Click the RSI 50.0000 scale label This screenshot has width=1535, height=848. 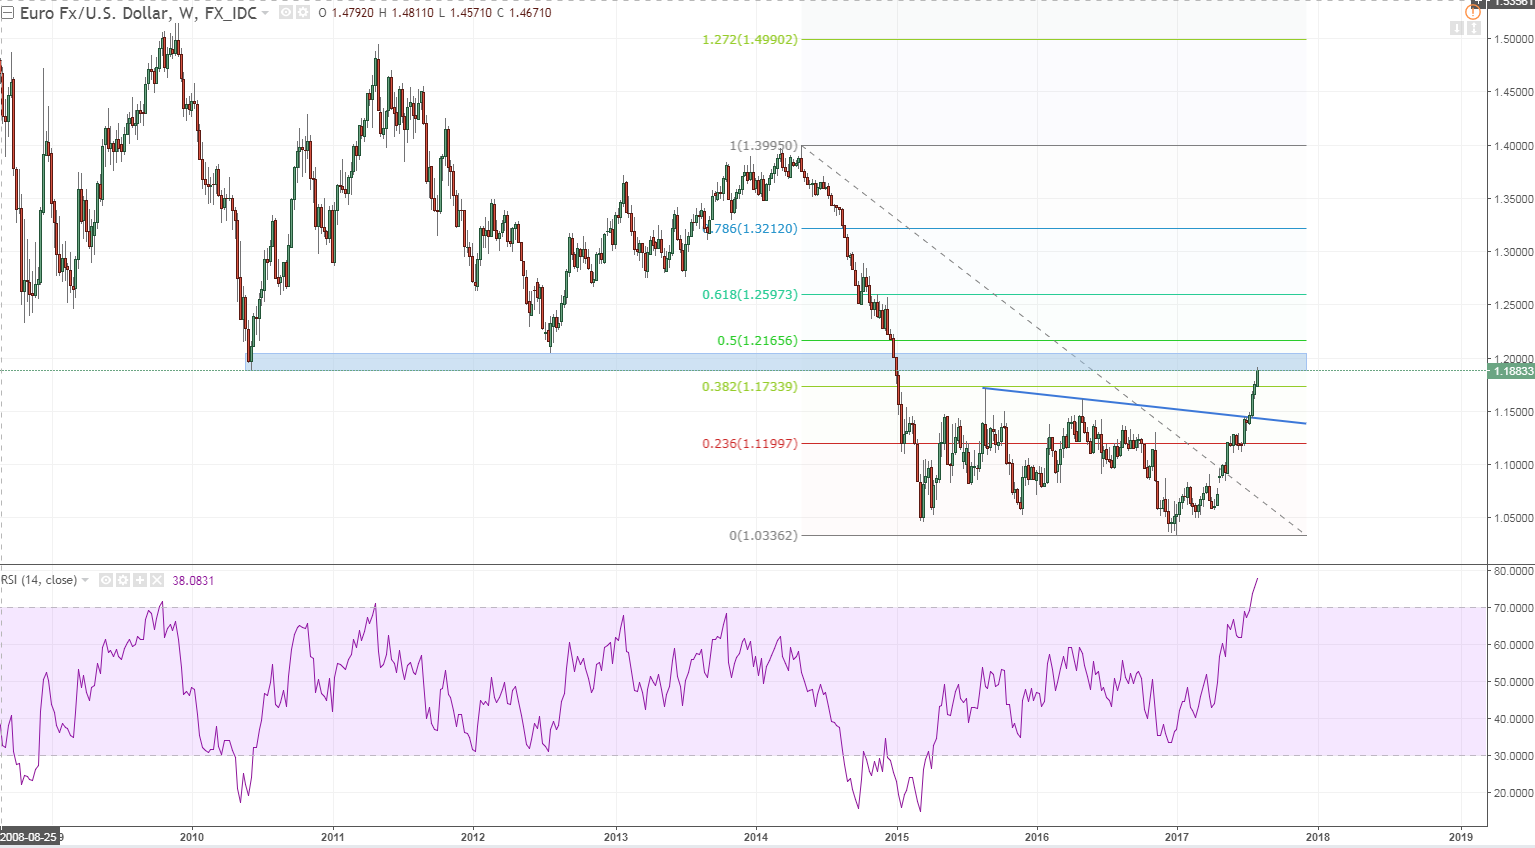[x=1513, y=682]
